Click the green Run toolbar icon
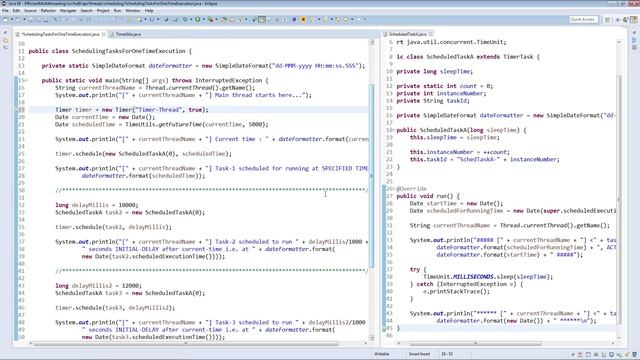Viewport: 640px width, 360px height. (198, 19)
